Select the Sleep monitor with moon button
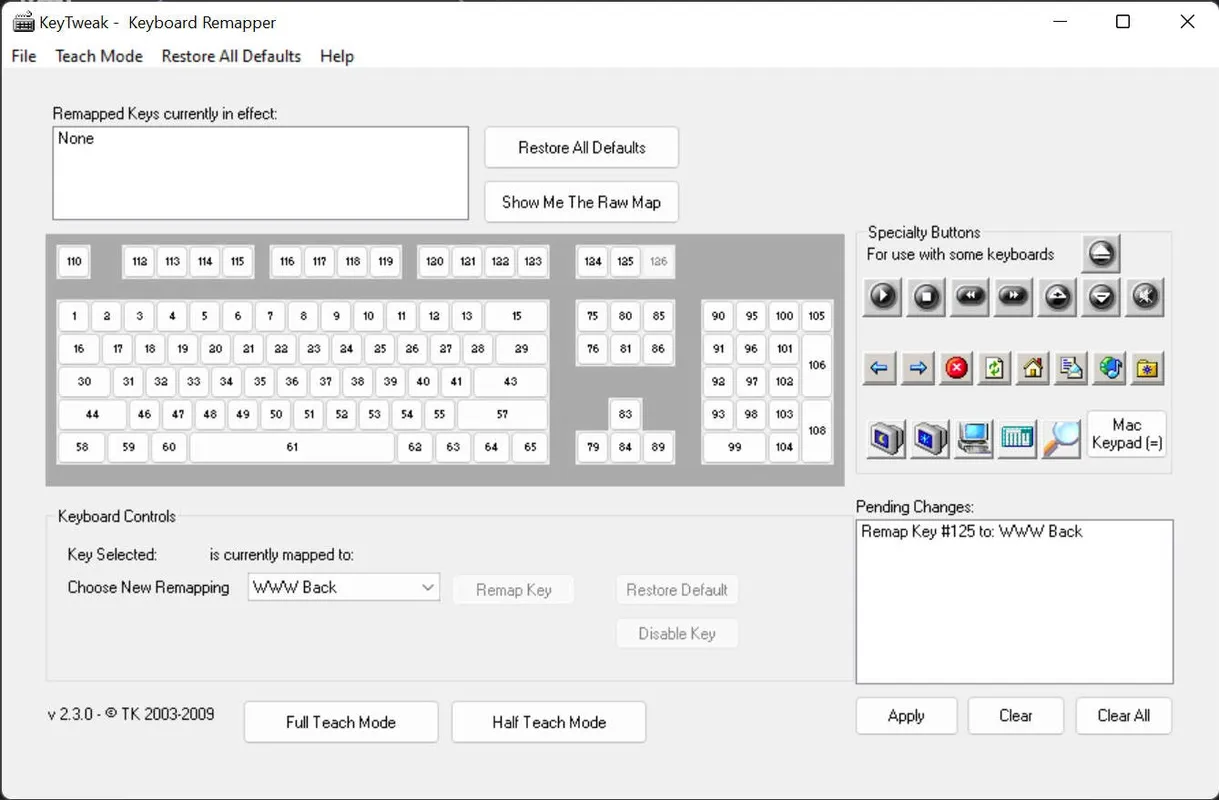Screen dimensions: 1219x800 tap(886, 439)
